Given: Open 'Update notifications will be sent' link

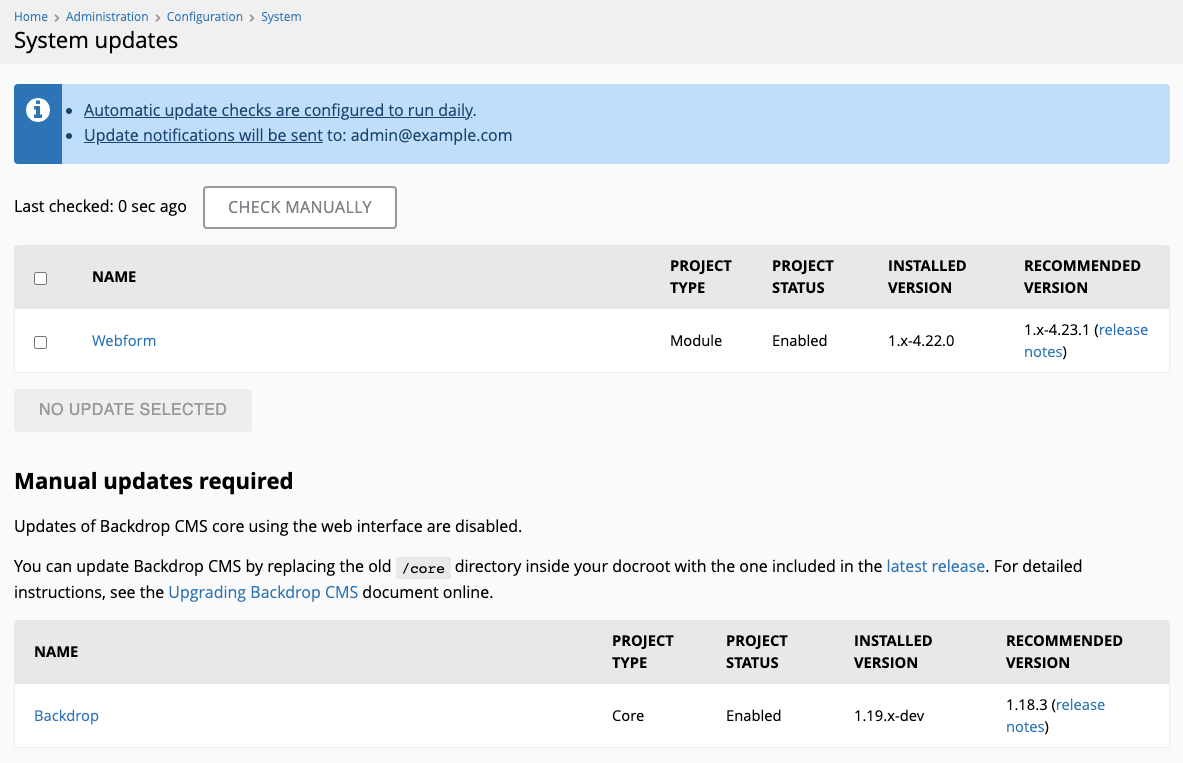Looking at the screenshot, I should pos(203,135).
